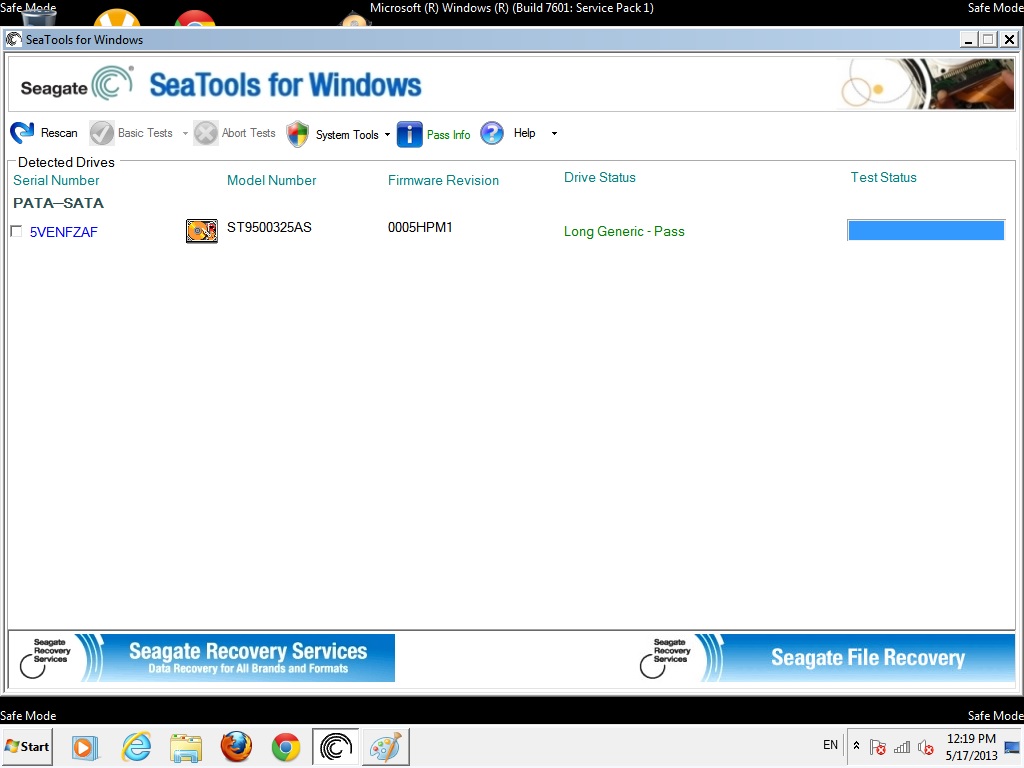Minimize the SeaTools window
Screen dimensions: 1024x768
[x=968, y=40]
